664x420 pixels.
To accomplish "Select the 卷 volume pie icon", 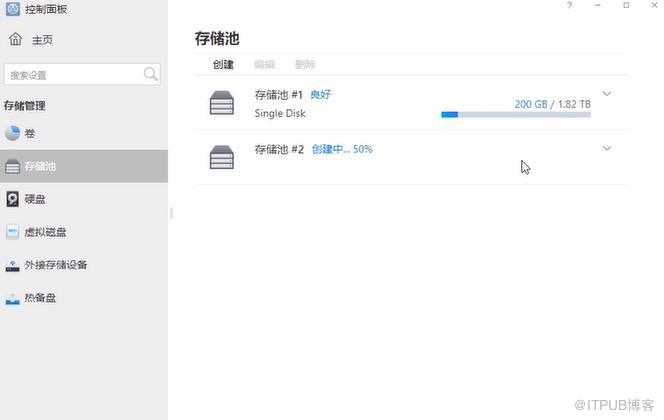I will [12, 133].
